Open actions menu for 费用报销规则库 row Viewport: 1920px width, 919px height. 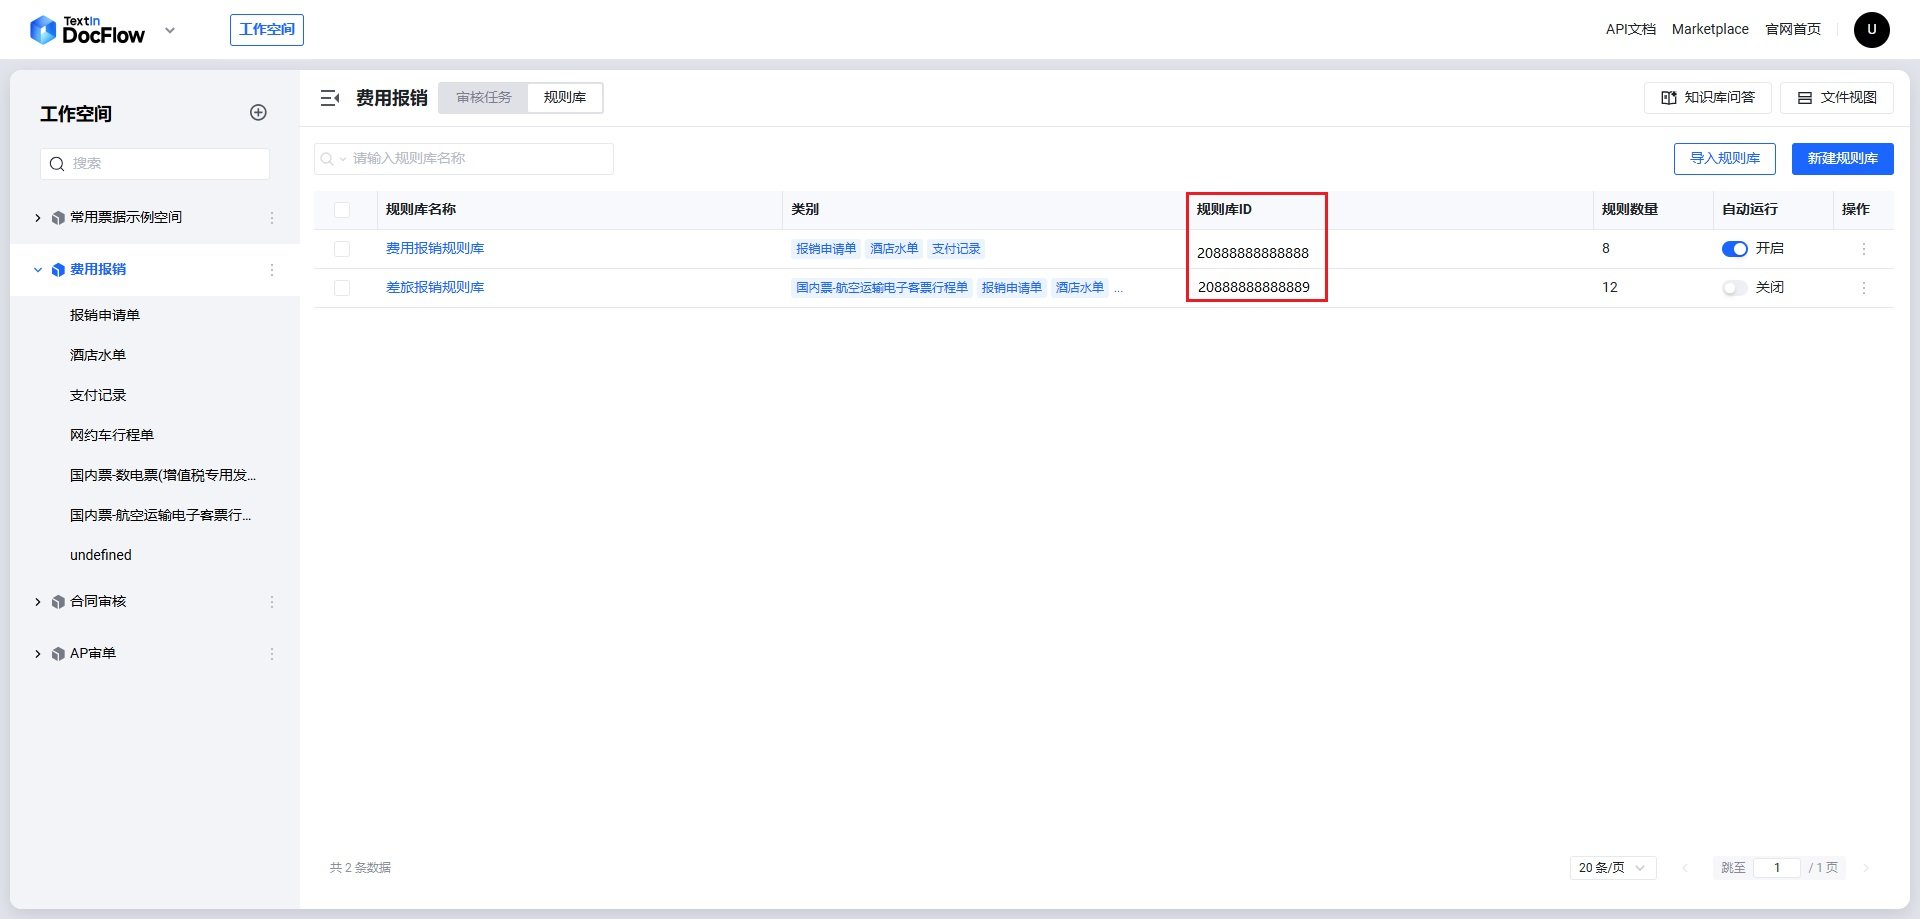1864,249
